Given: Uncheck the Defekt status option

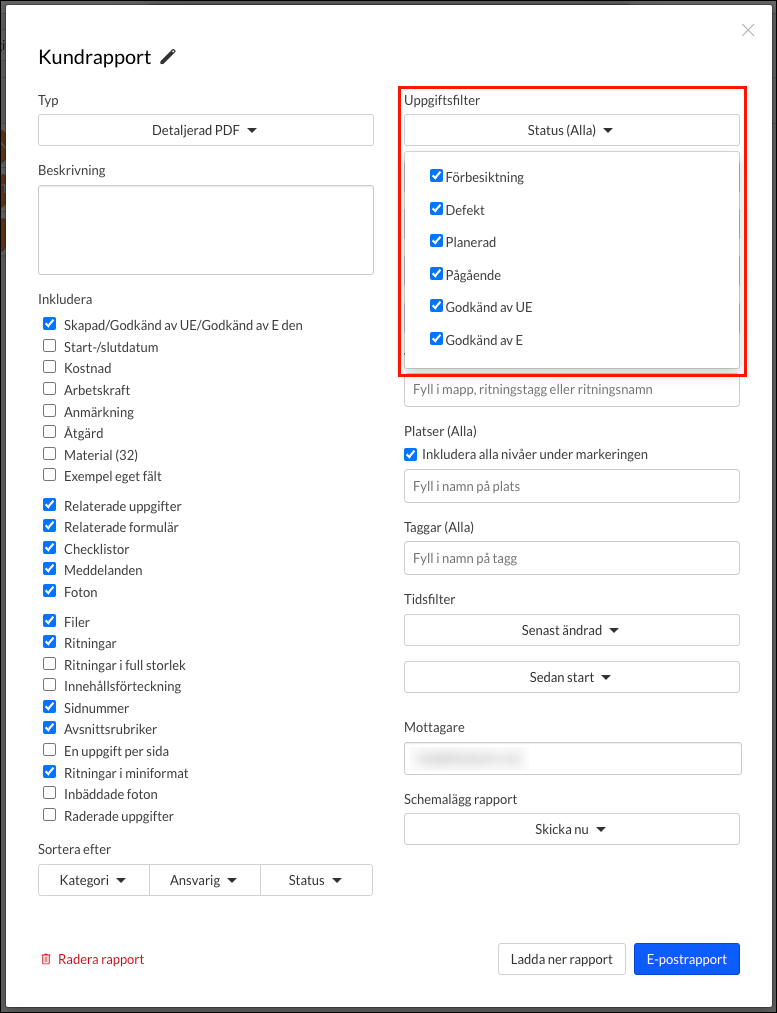Looking at the screenshot, I should coord(436,209).
